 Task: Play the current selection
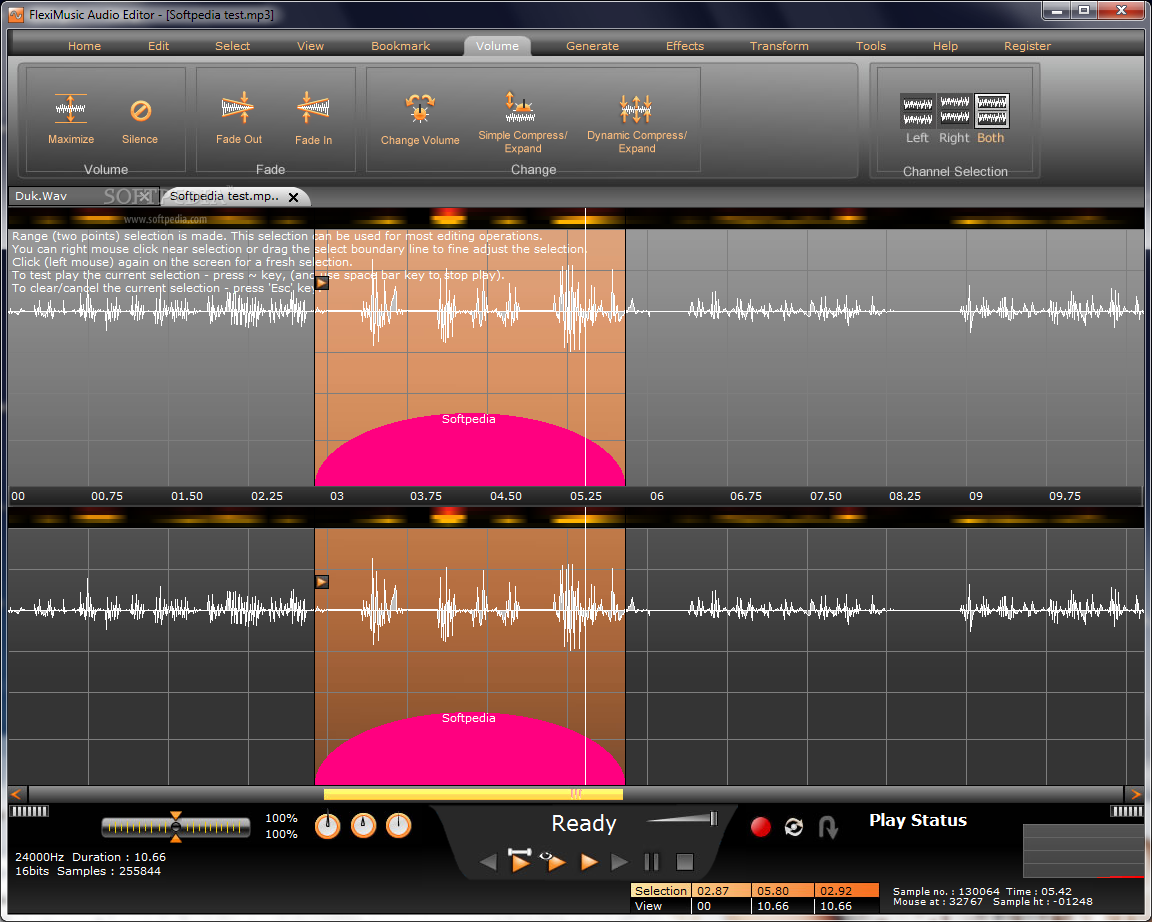[519, 860]
